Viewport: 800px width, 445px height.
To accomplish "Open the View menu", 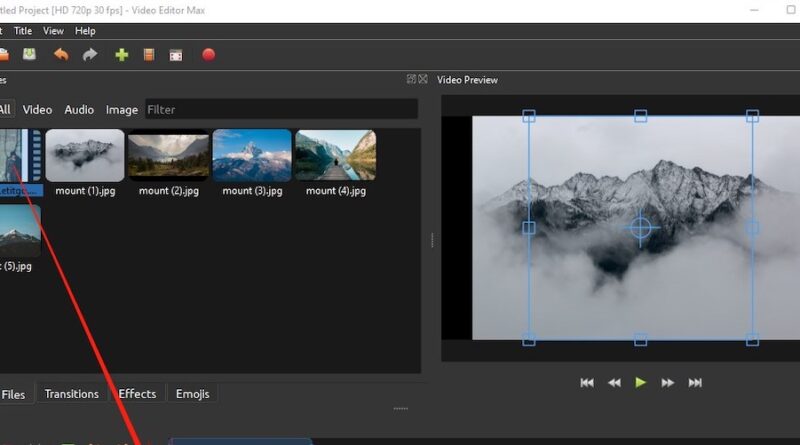I will coord(53,31).
